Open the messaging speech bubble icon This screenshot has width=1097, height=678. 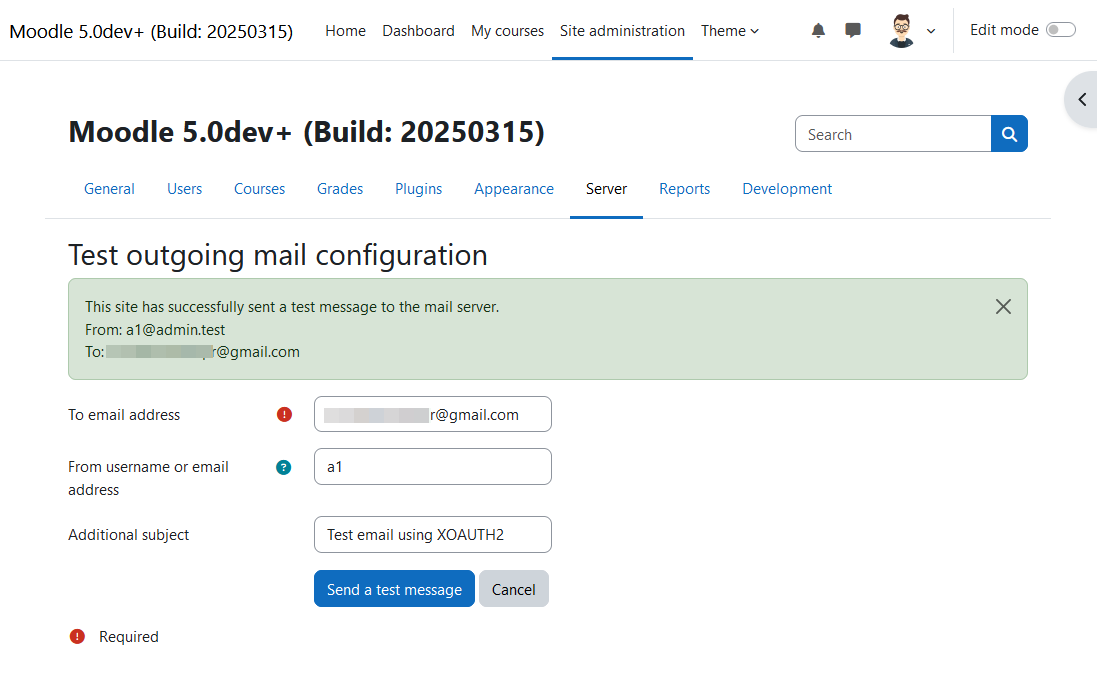pos(853,31)
